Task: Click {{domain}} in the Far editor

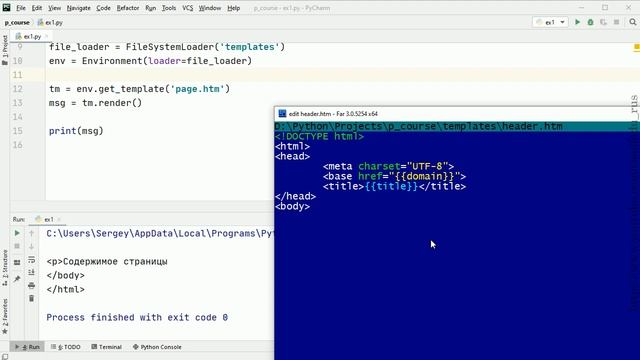Action: 424,176
